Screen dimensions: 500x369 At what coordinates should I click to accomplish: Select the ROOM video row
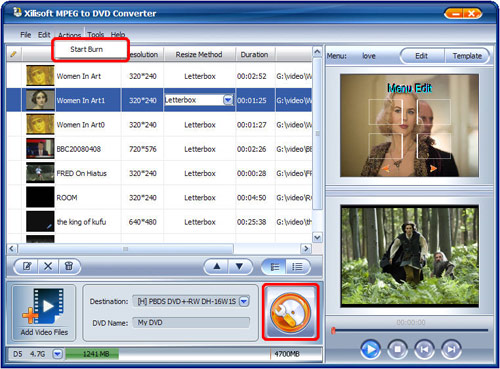click(x=159, y=198)
